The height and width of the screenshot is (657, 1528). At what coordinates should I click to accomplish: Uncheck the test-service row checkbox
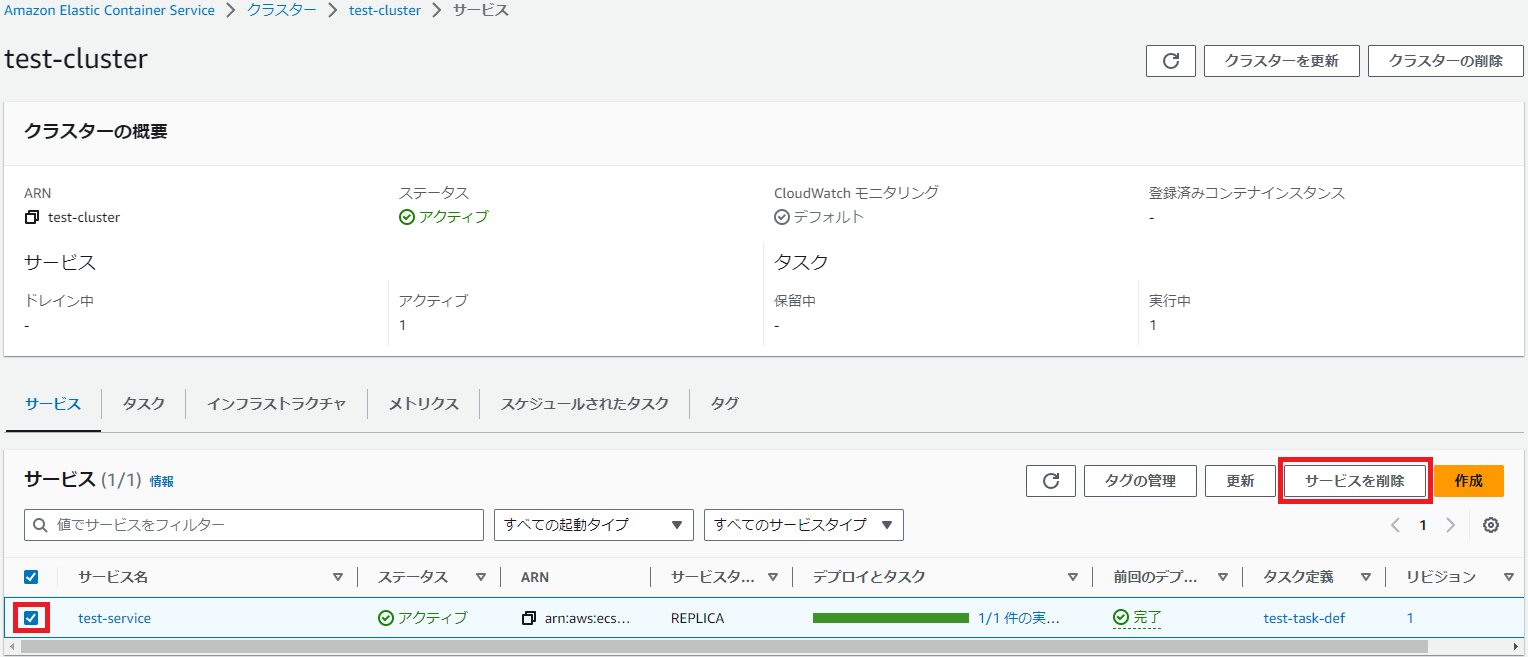point(31,618)
